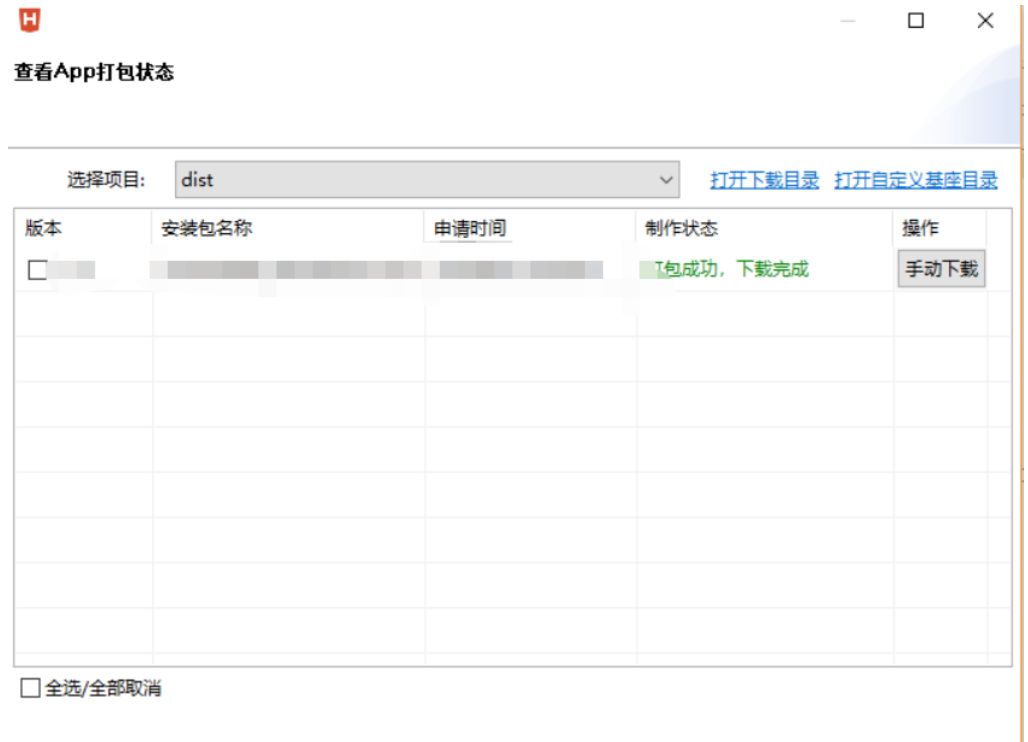Viewport: 1028px width, 742px height.
Task: Open the 打开下载目录 link
Action: click(764, 180)
